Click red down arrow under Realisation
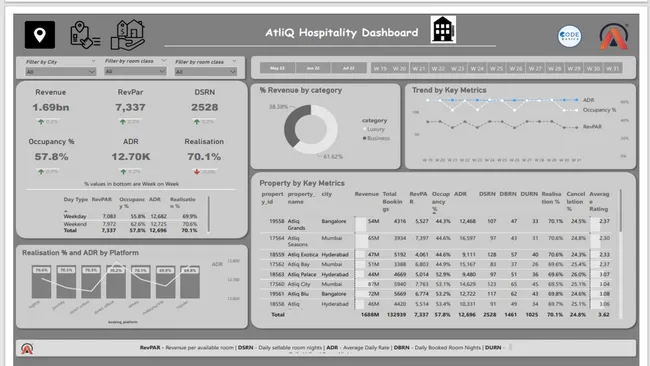The width and height of the screenshot is (650, 366). pos(197,172)
